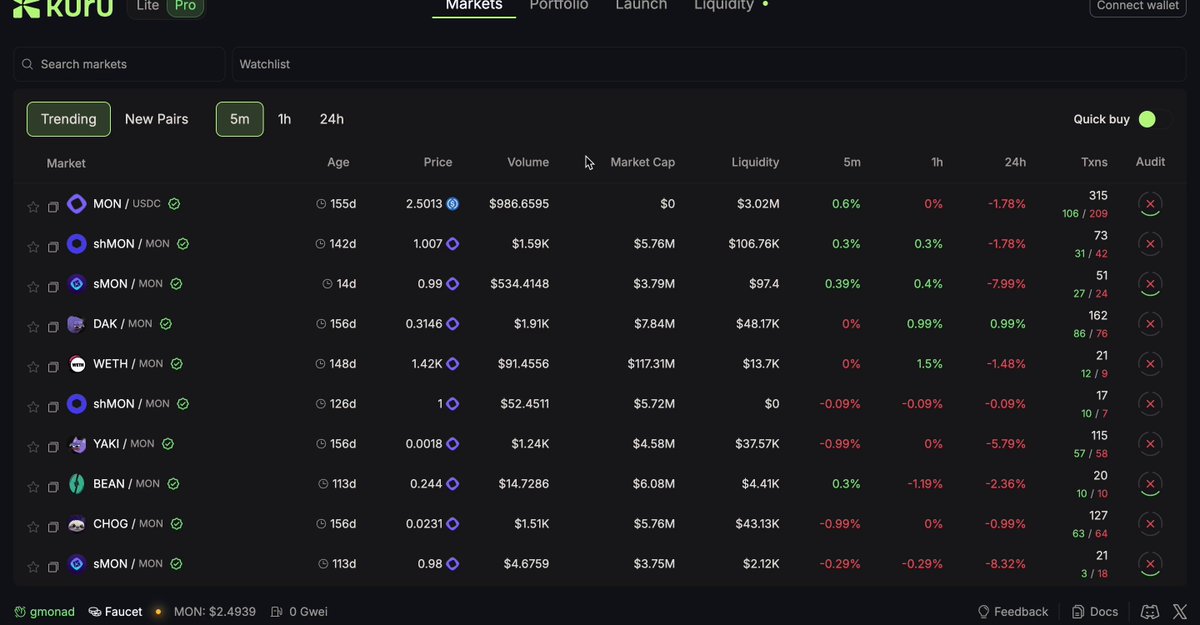Viewport: 1200px width, 625px height.
Task: Open audit status icon for BEAN / MON
Action: coord(1150,484)
